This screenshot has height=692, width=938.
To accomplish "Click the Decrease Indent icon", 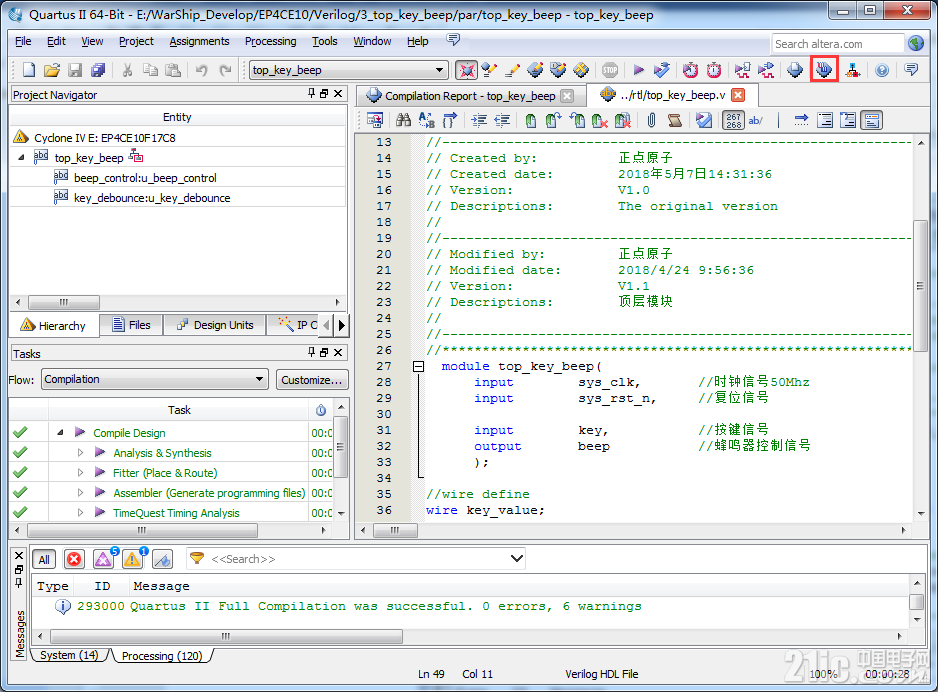I will [x=502, y=120].
